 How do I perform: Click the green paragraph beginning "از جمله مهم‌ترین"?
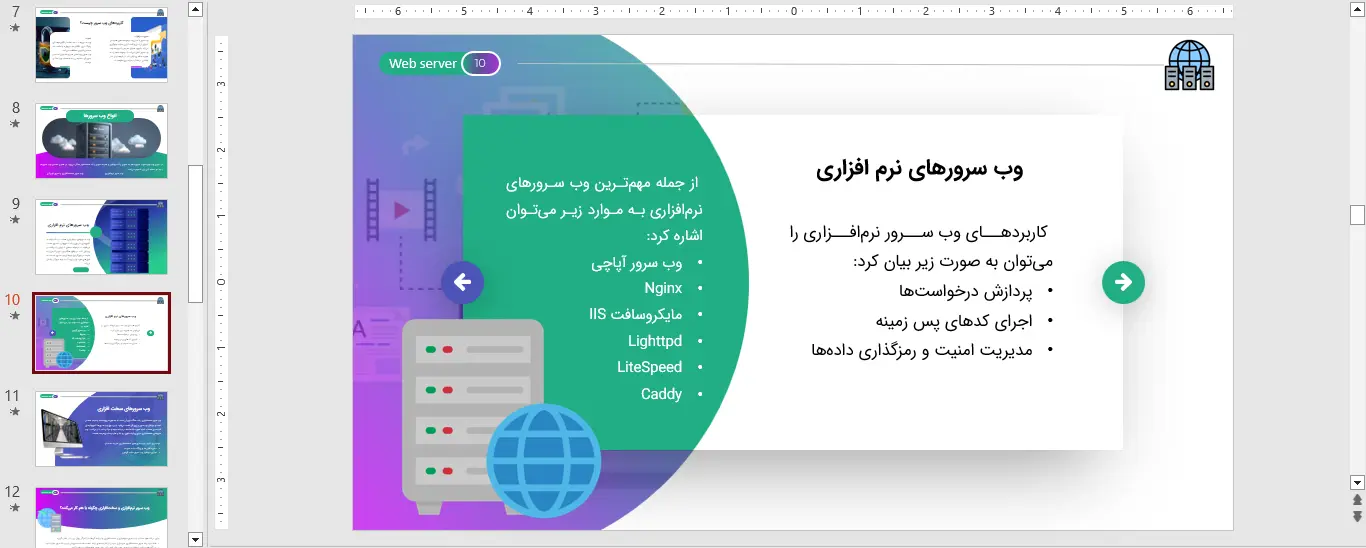point(605,210)
